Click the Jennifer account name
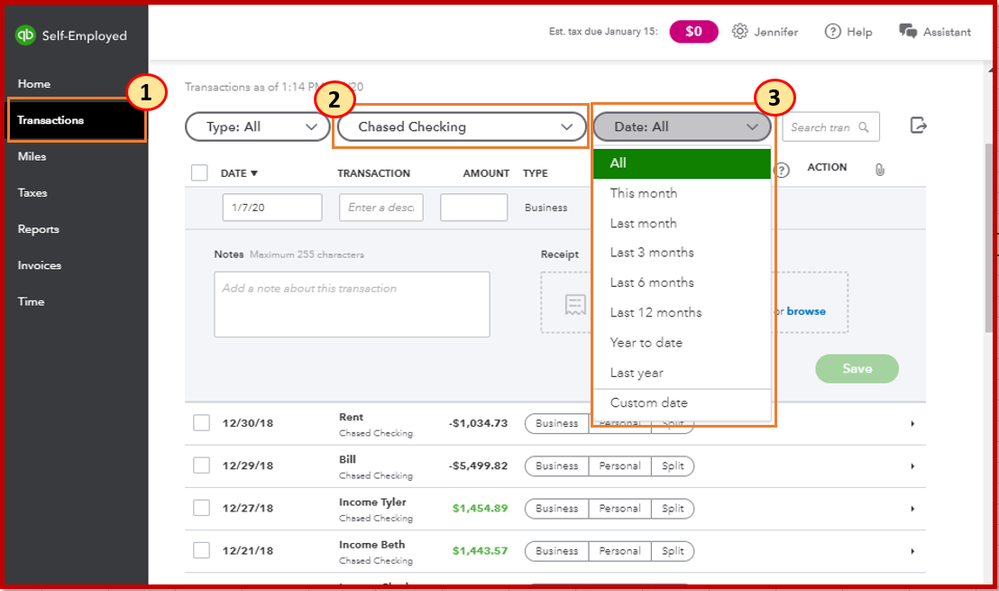999x591 pixels. (x=776, y=32)
